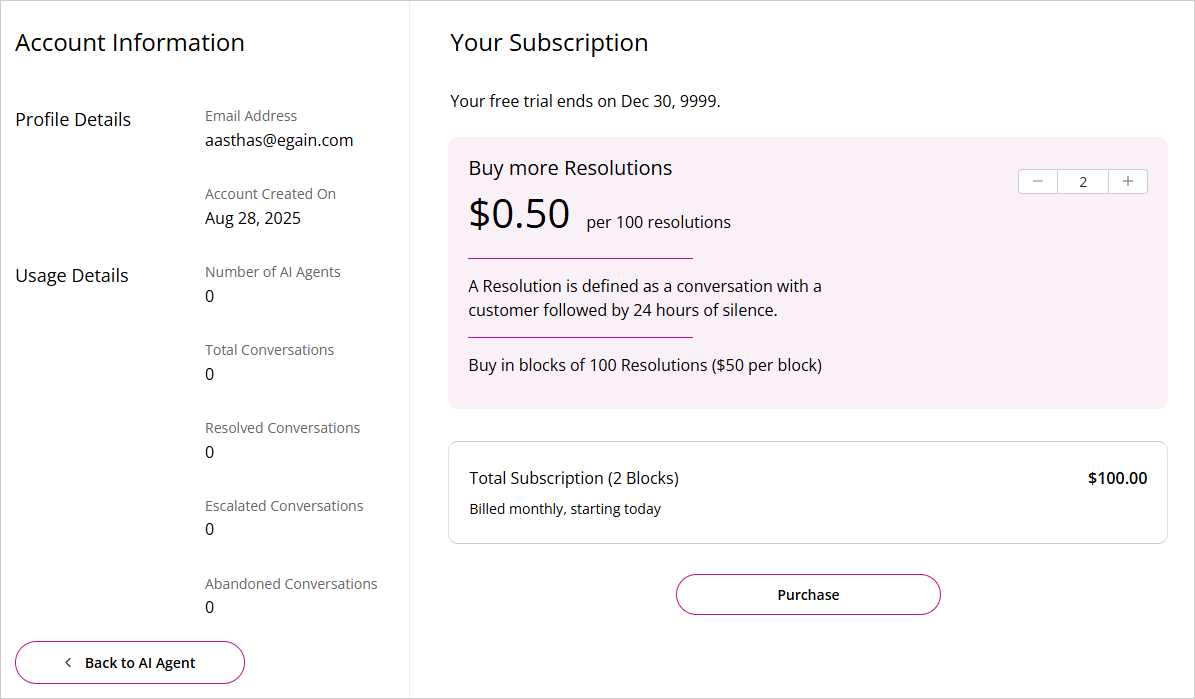
Task: Click the free trial end date notice
Action: 585,101
